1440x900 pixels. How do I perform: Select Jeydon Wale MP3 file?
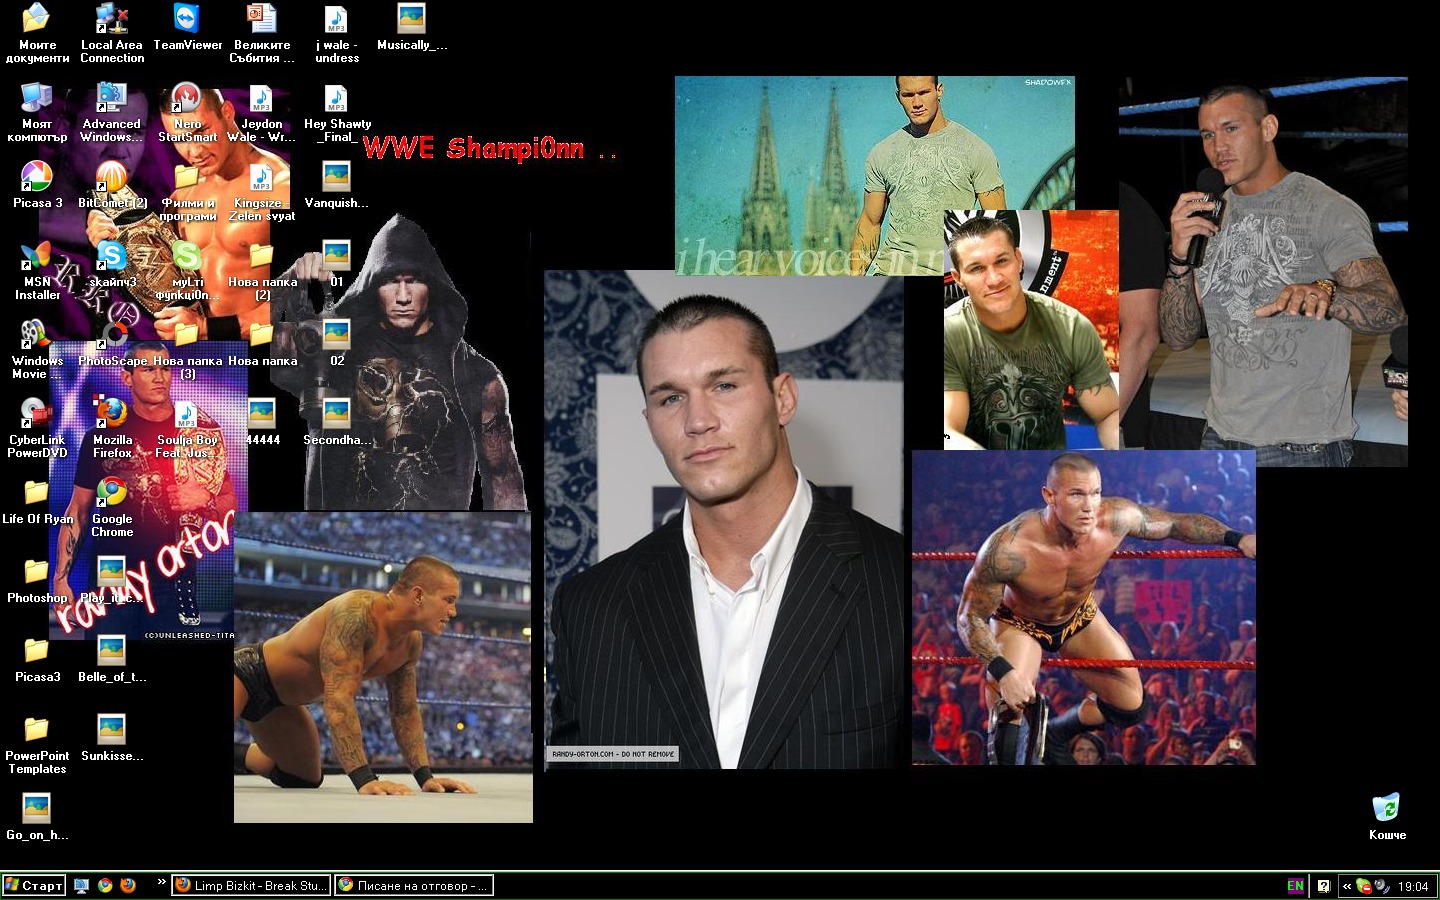tap(262, 112)
